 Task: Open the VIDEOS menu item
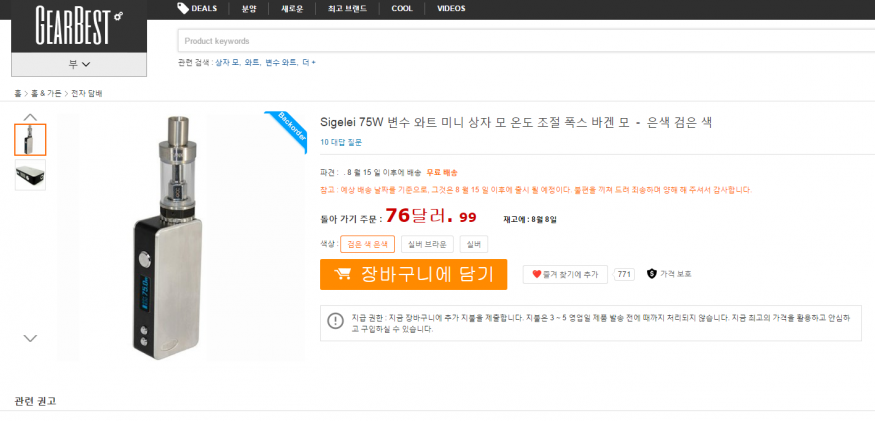click(x=451, y=8)
